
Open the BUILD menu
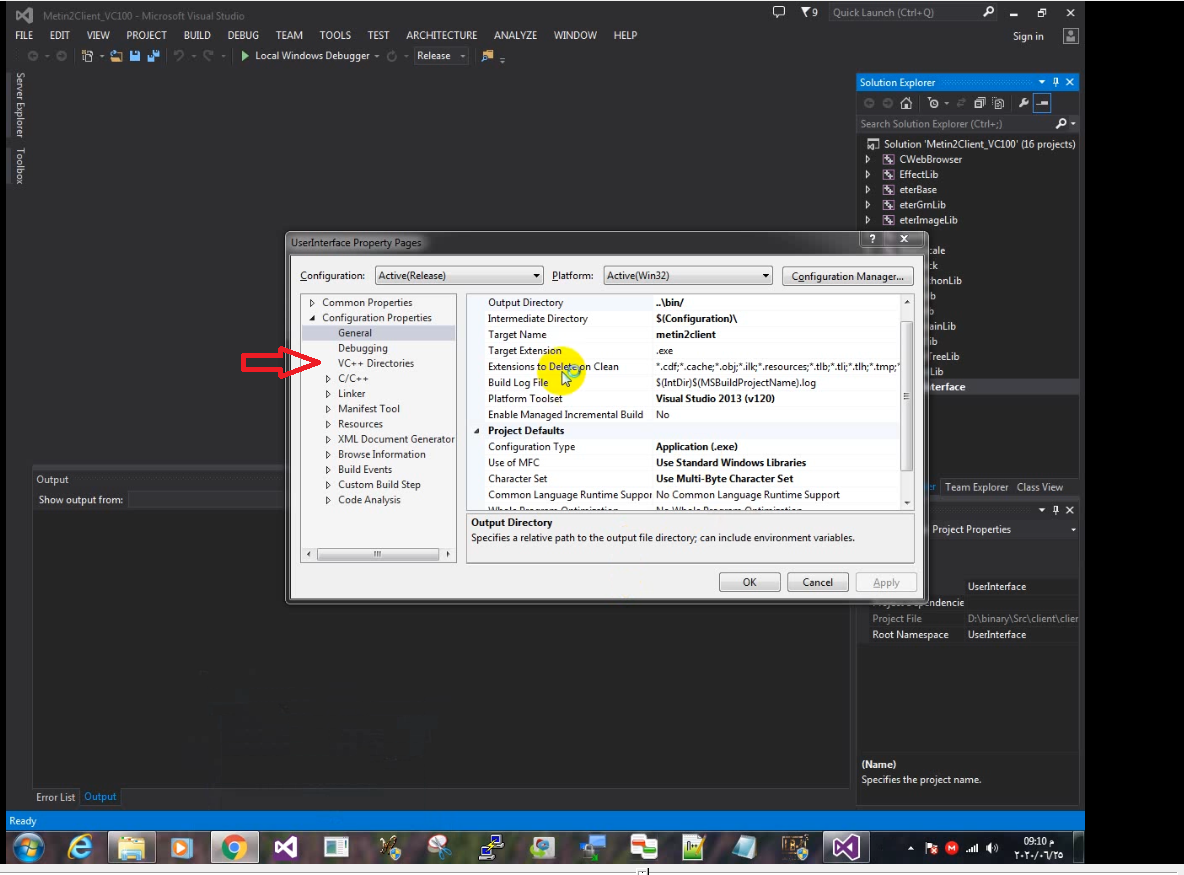(x=197, y=35)
